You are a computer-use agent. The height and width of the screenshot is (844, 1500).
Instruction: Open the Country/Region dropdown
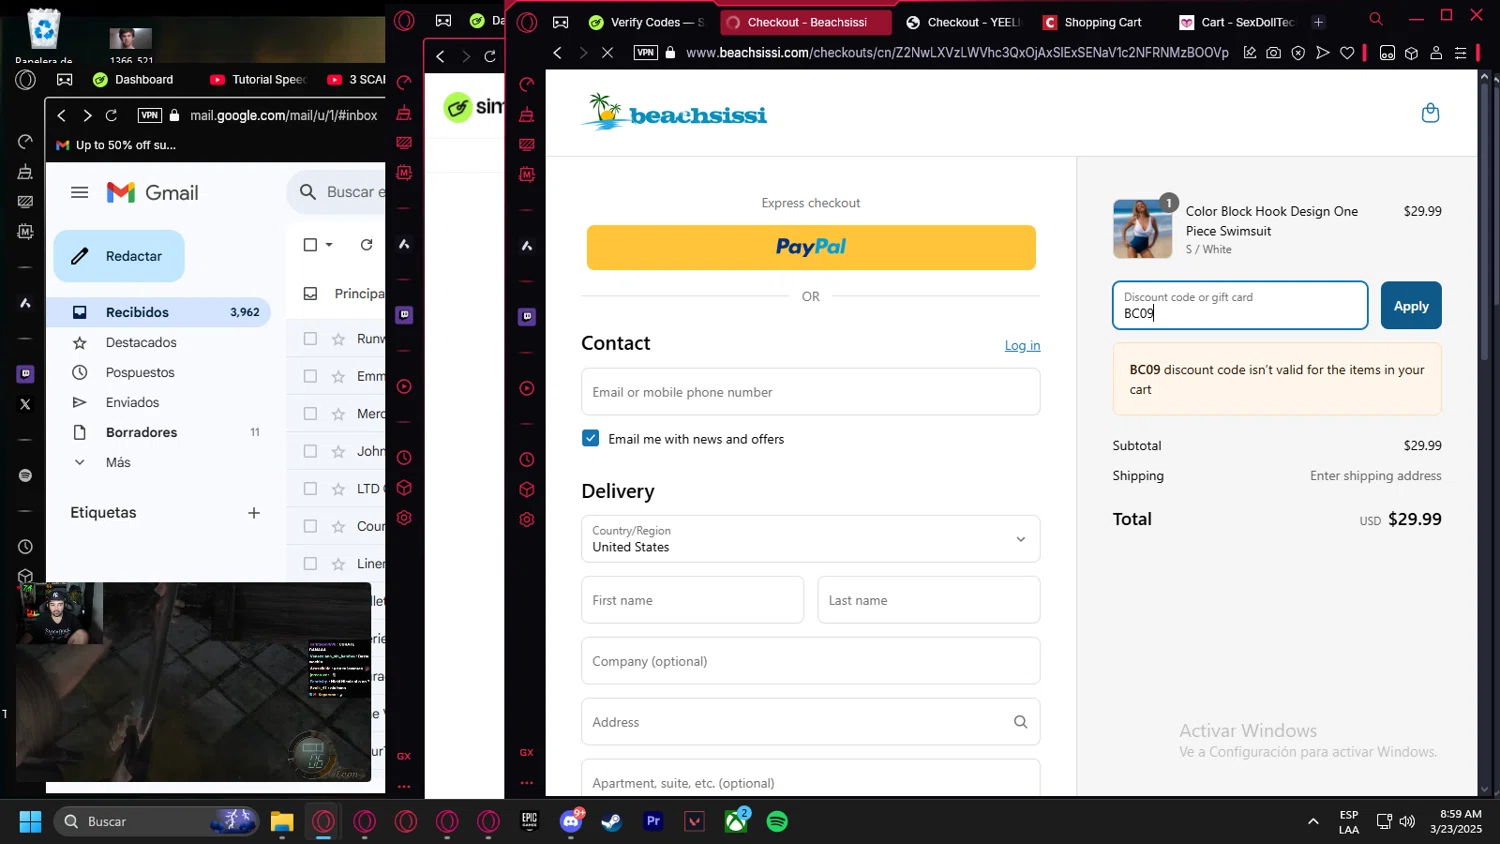click(810, 539)
